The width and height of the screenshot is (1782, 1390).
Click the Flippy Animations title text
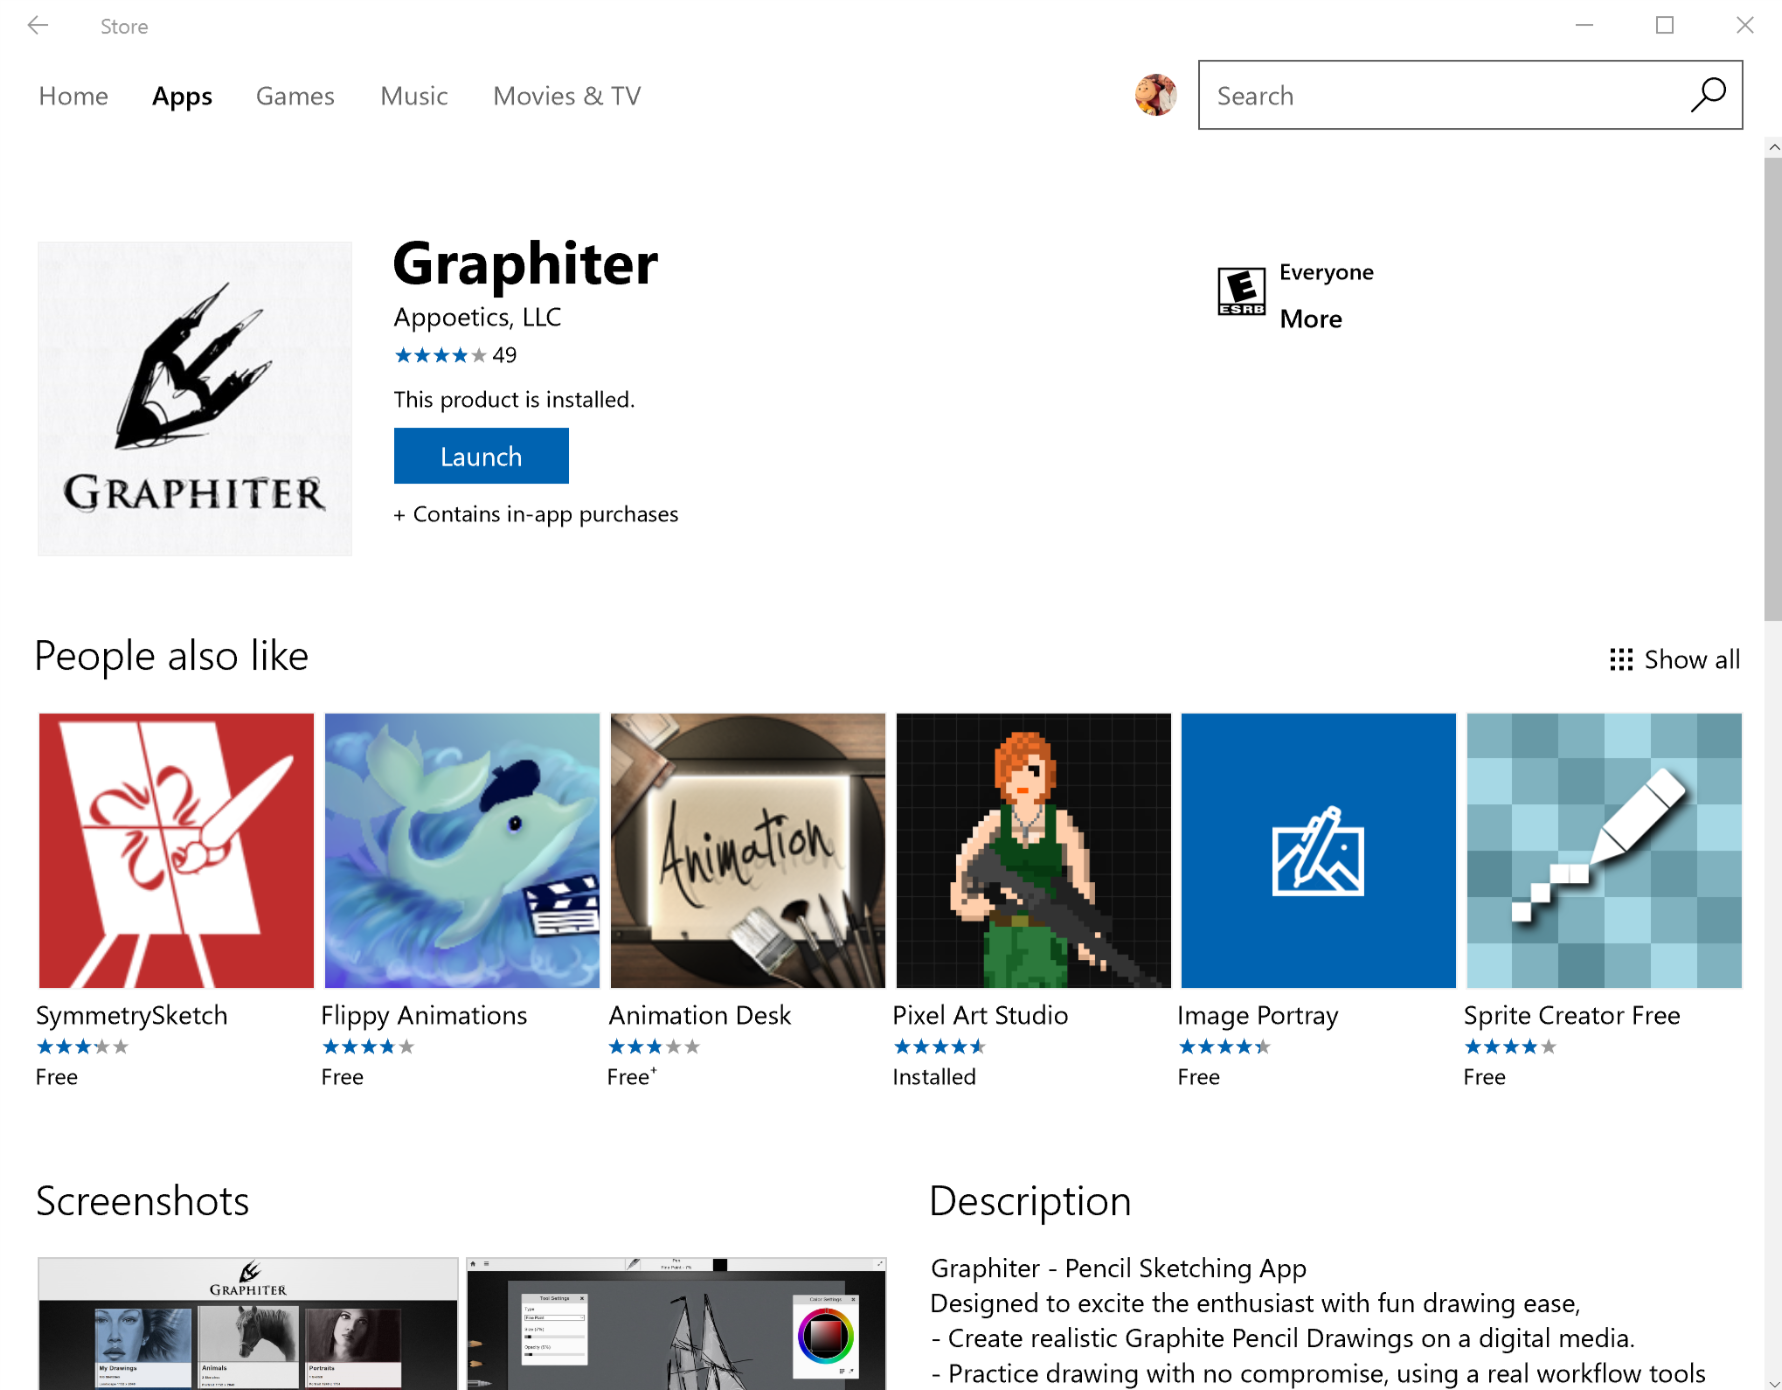(424, 1015)
